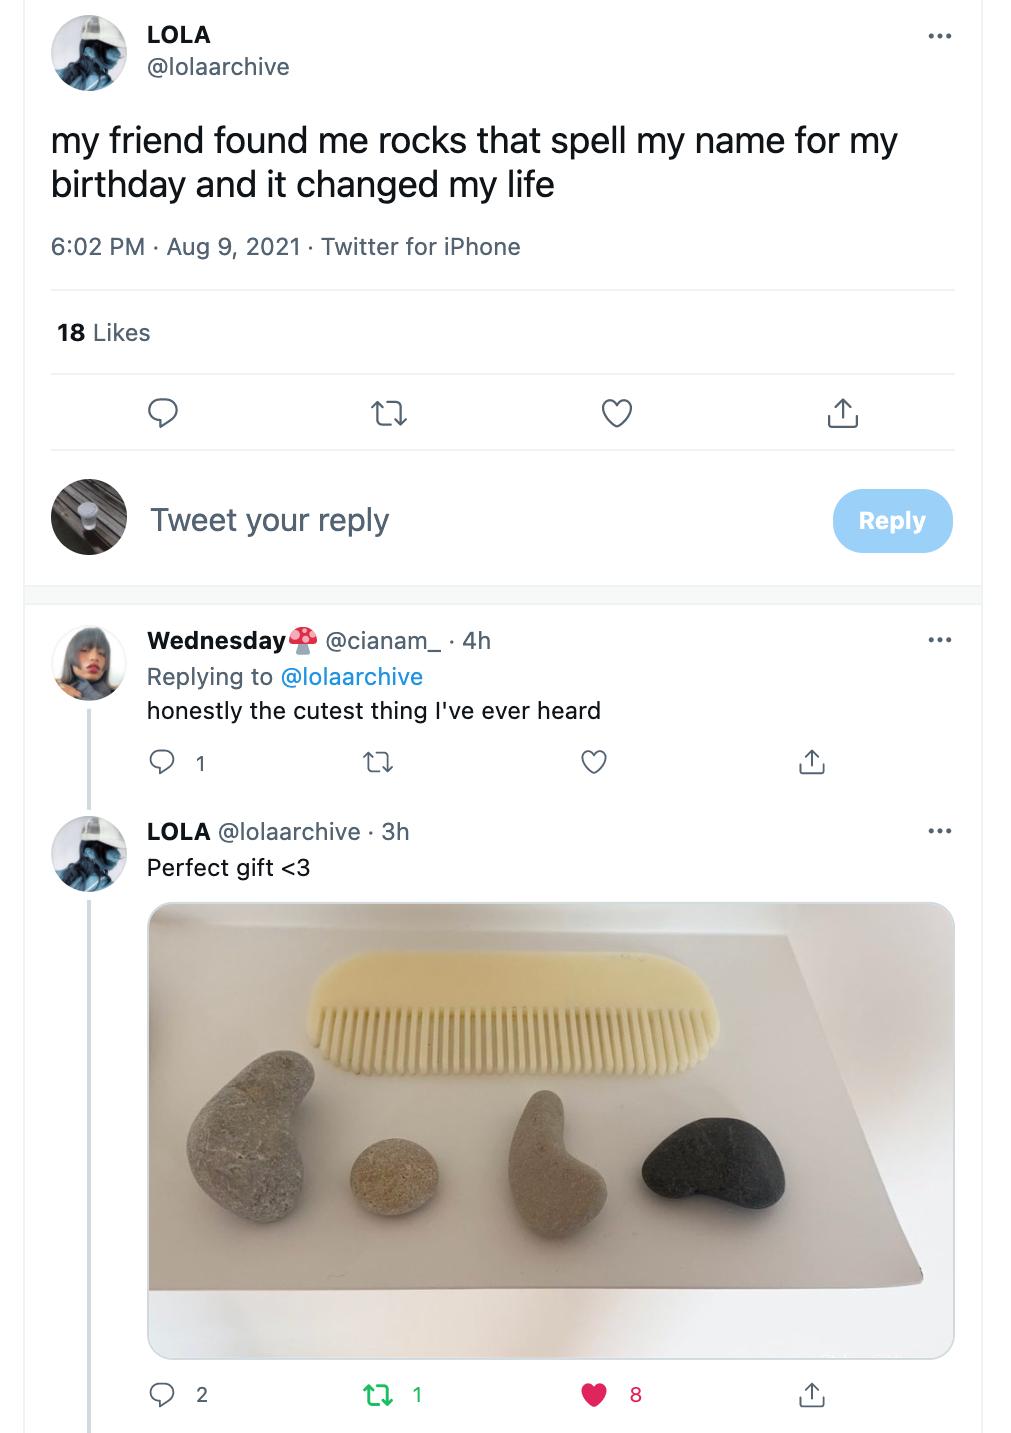Share the main tweet via share icon
Screen dimensions: 1011x1433
pos(842,412)
